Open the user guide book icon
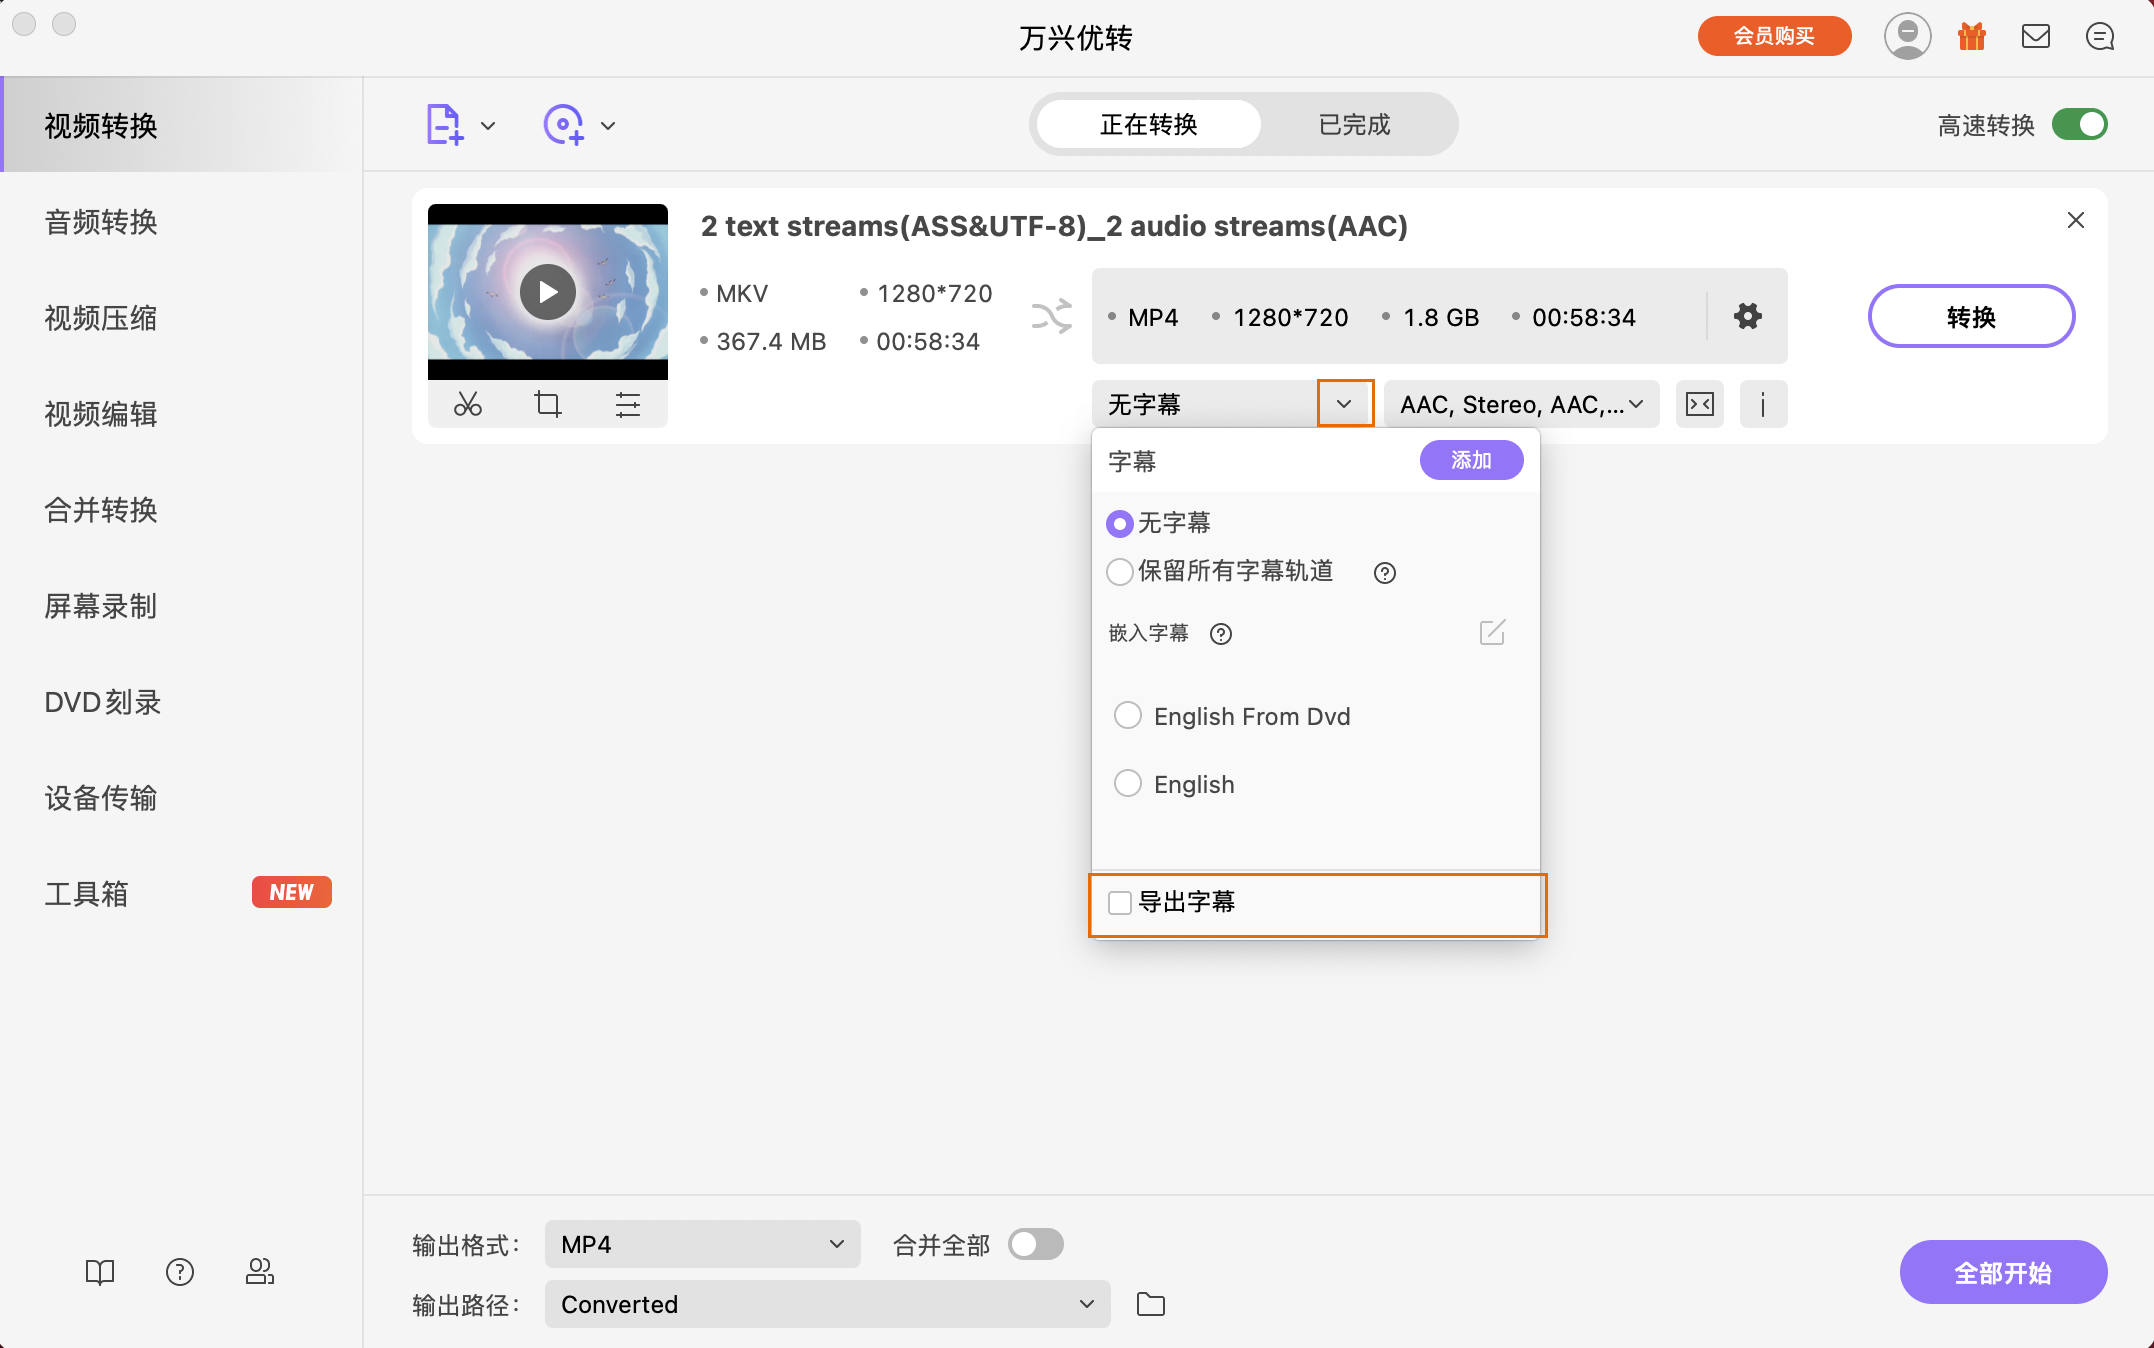 click(100, 1272)
